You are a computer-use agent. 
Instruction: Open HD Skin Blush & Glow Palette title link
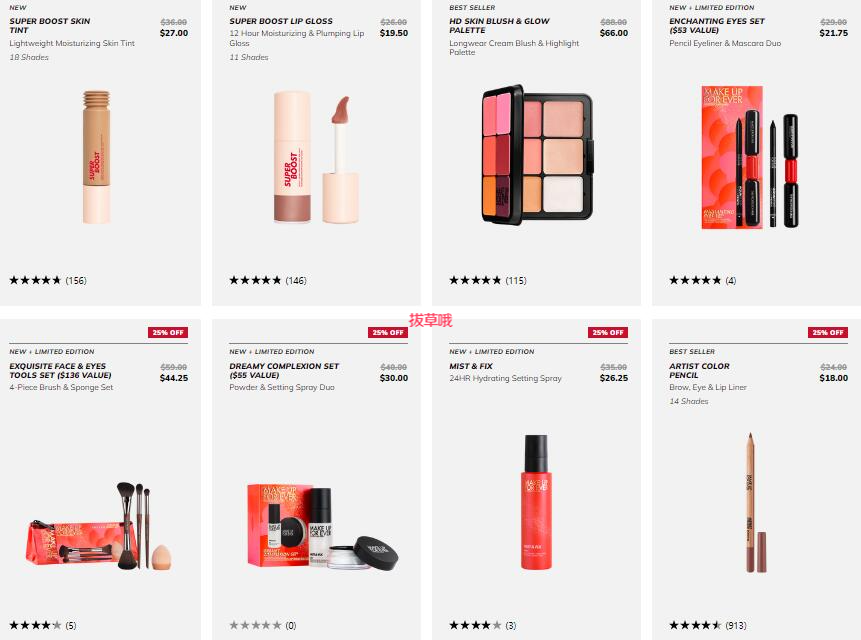click(499, 25)
